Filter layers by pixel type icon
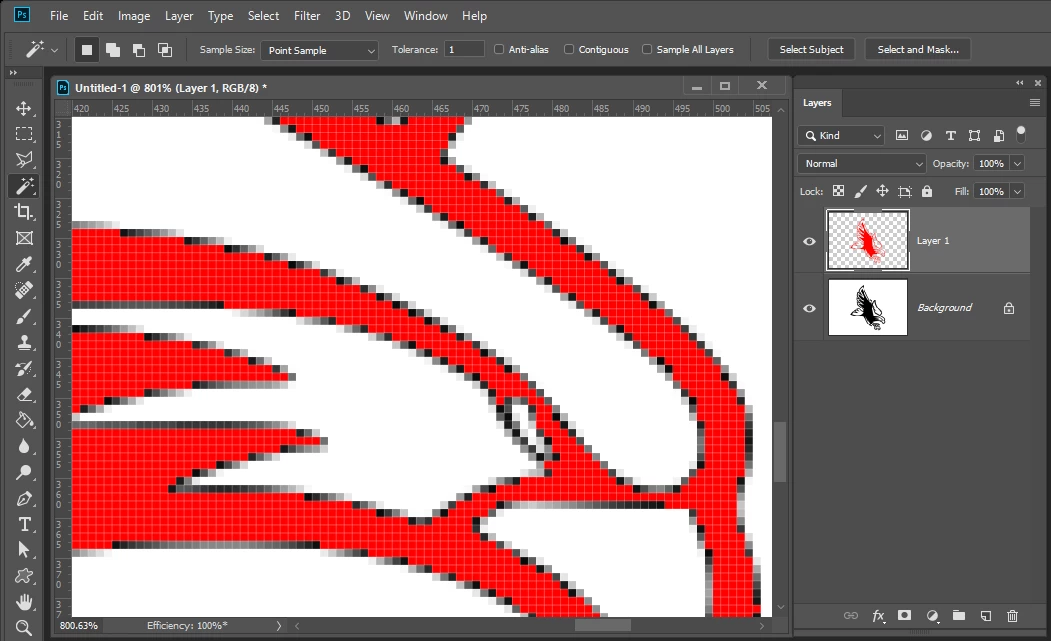The height and width of the screenshot is (641, 1051). point(902,135)
